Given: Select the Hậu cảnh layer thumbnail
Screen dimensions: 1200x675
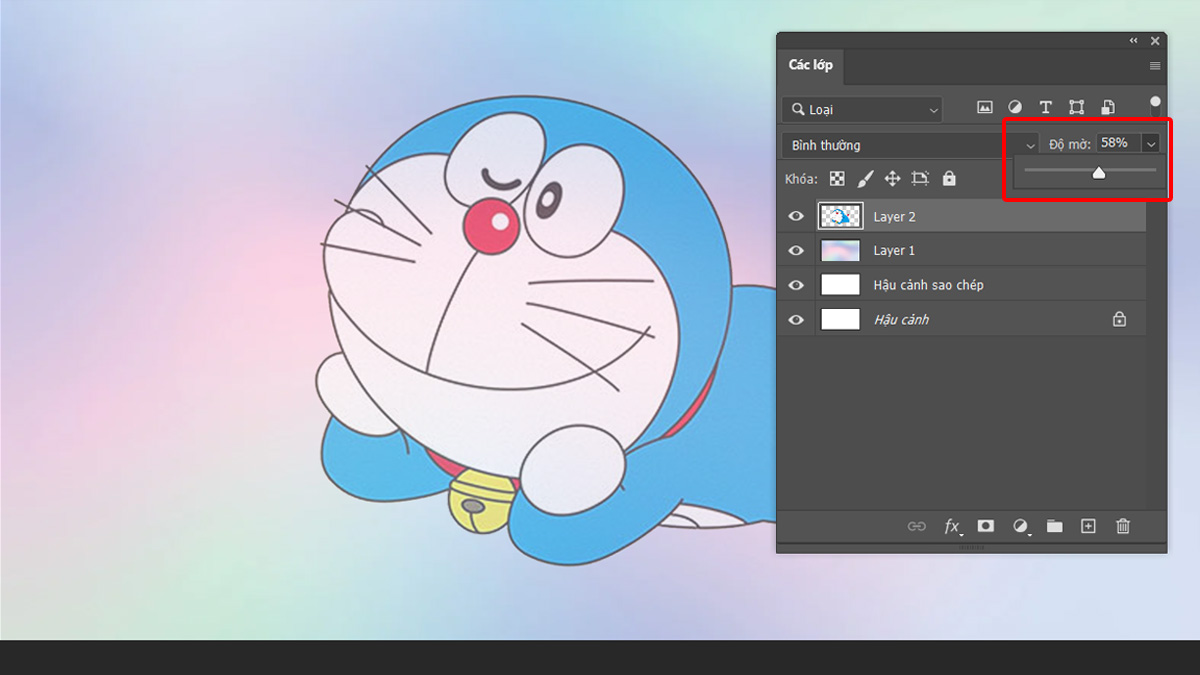Looking at the screenshot, I should click(x=840, y=319).
